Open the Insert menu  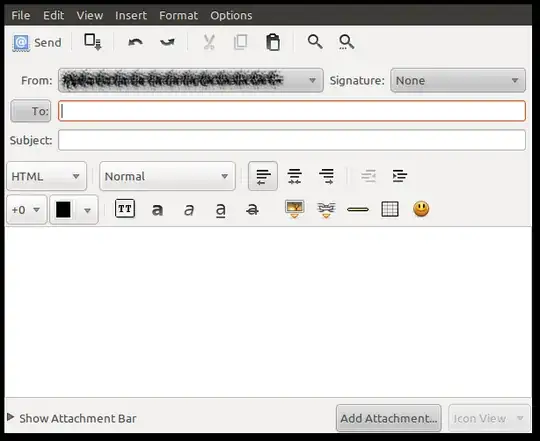[x=131, y=15]
